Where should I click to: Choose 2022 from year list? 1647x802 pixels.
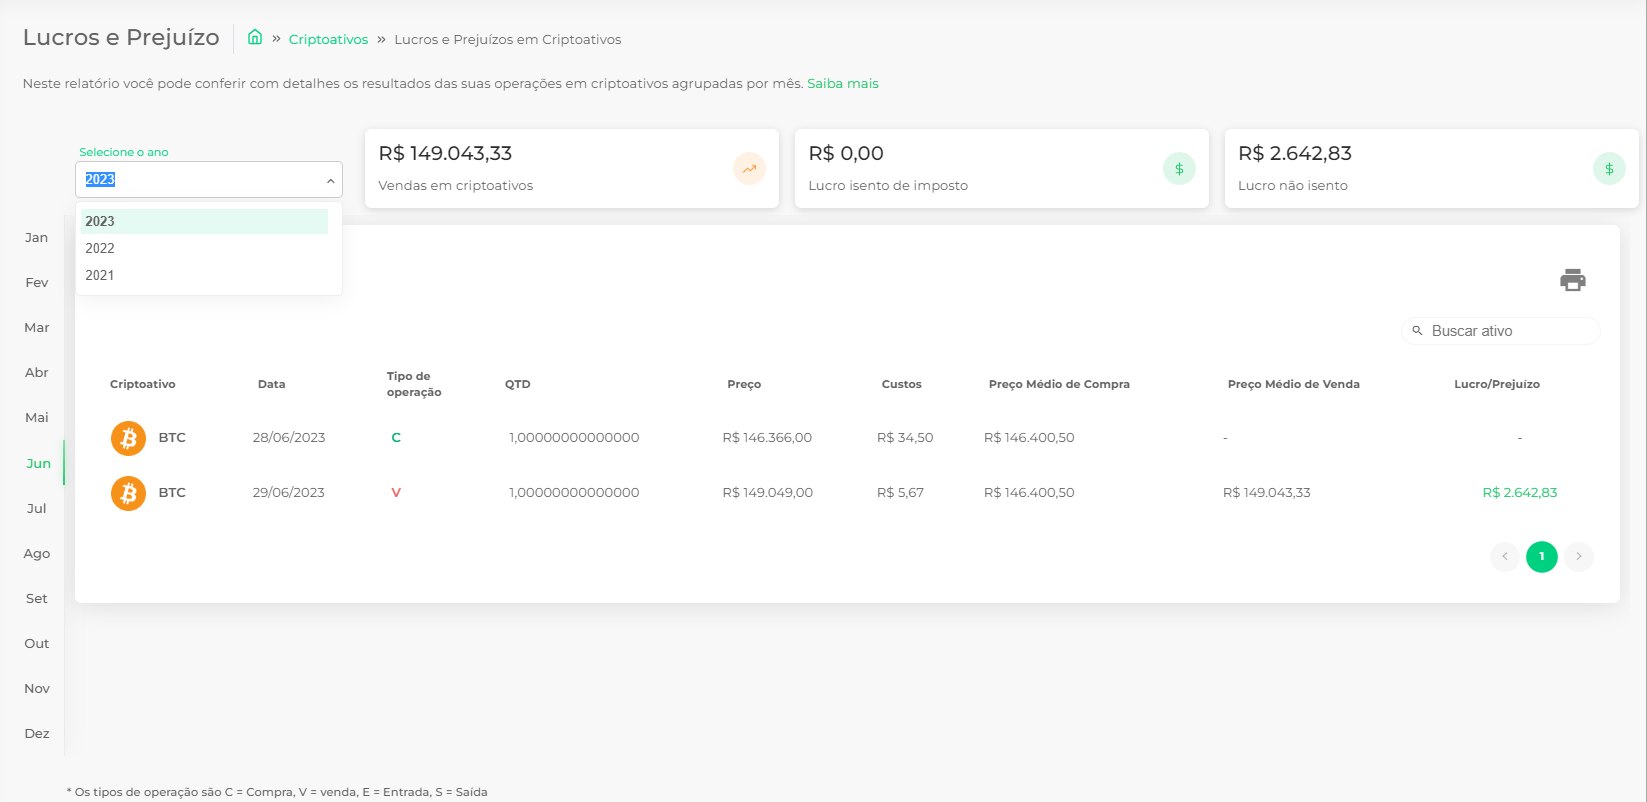point(204,248)
